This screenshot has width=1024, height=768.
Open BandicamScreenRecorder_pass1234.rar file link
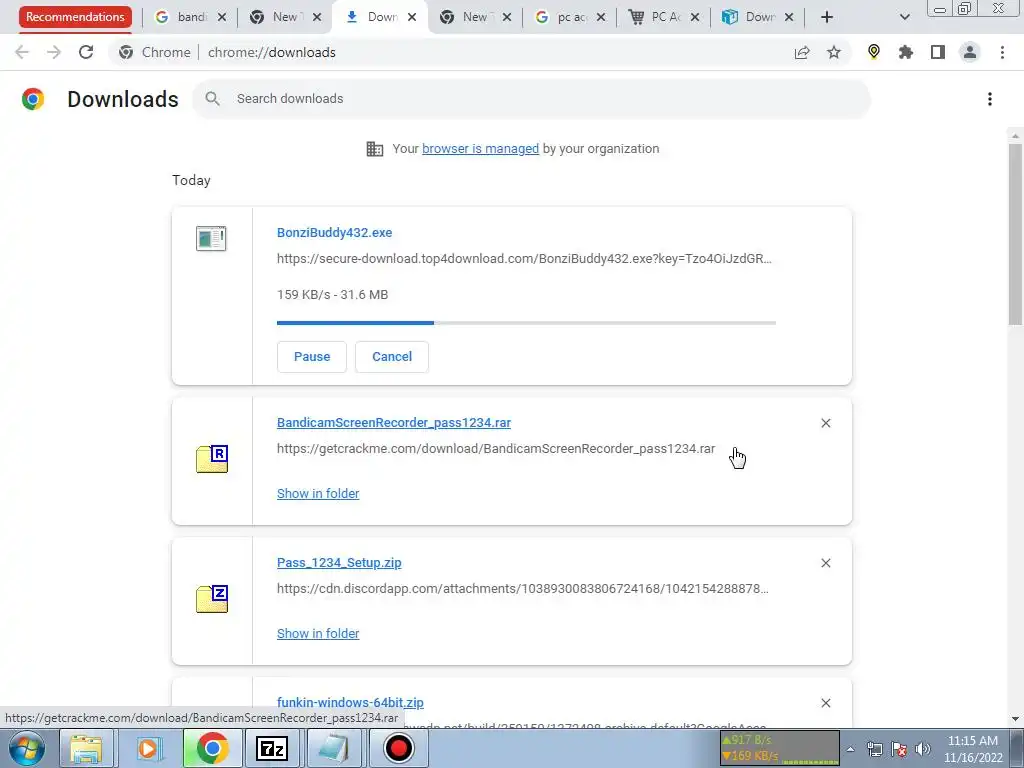click(x=394, y=423)
